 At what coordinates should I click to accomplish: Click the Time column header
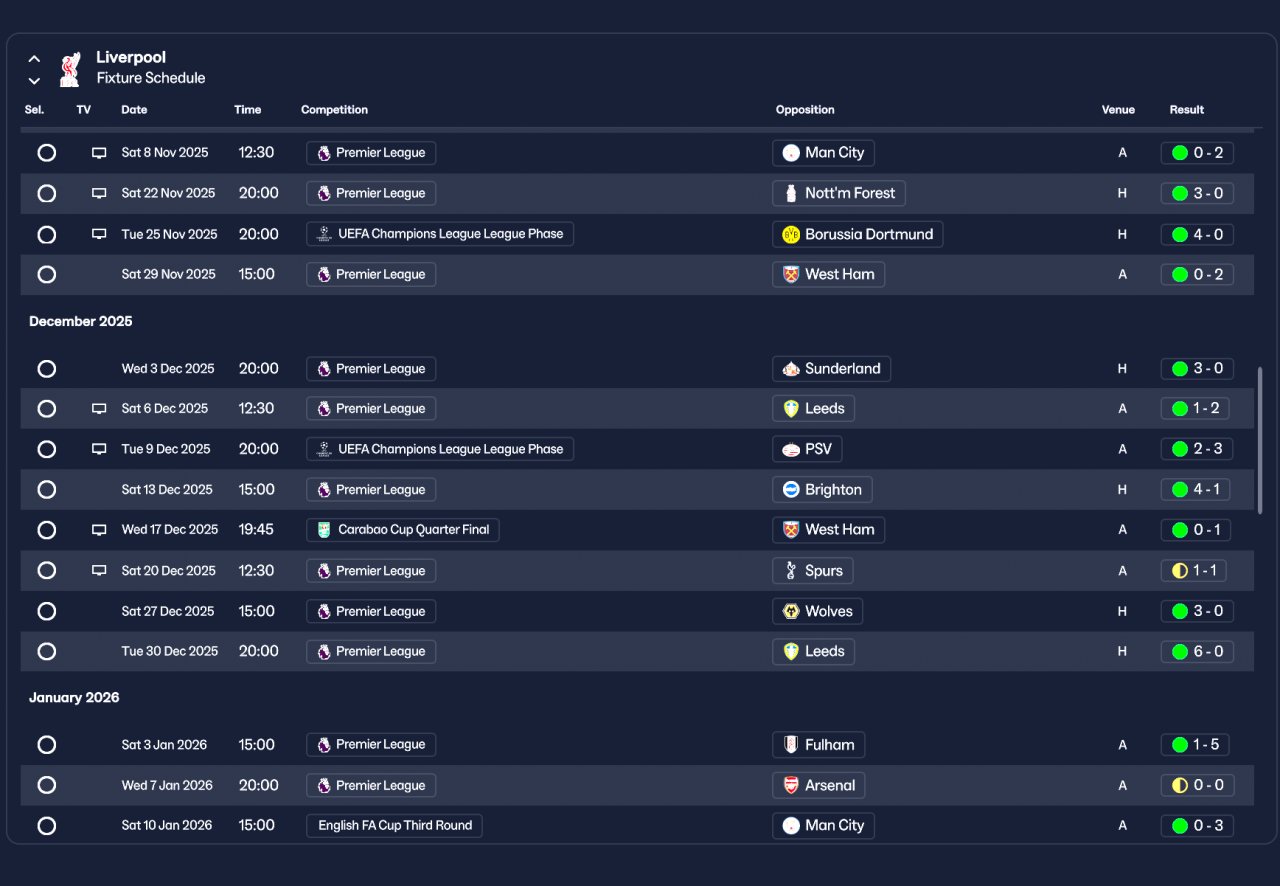coord(248,110)
